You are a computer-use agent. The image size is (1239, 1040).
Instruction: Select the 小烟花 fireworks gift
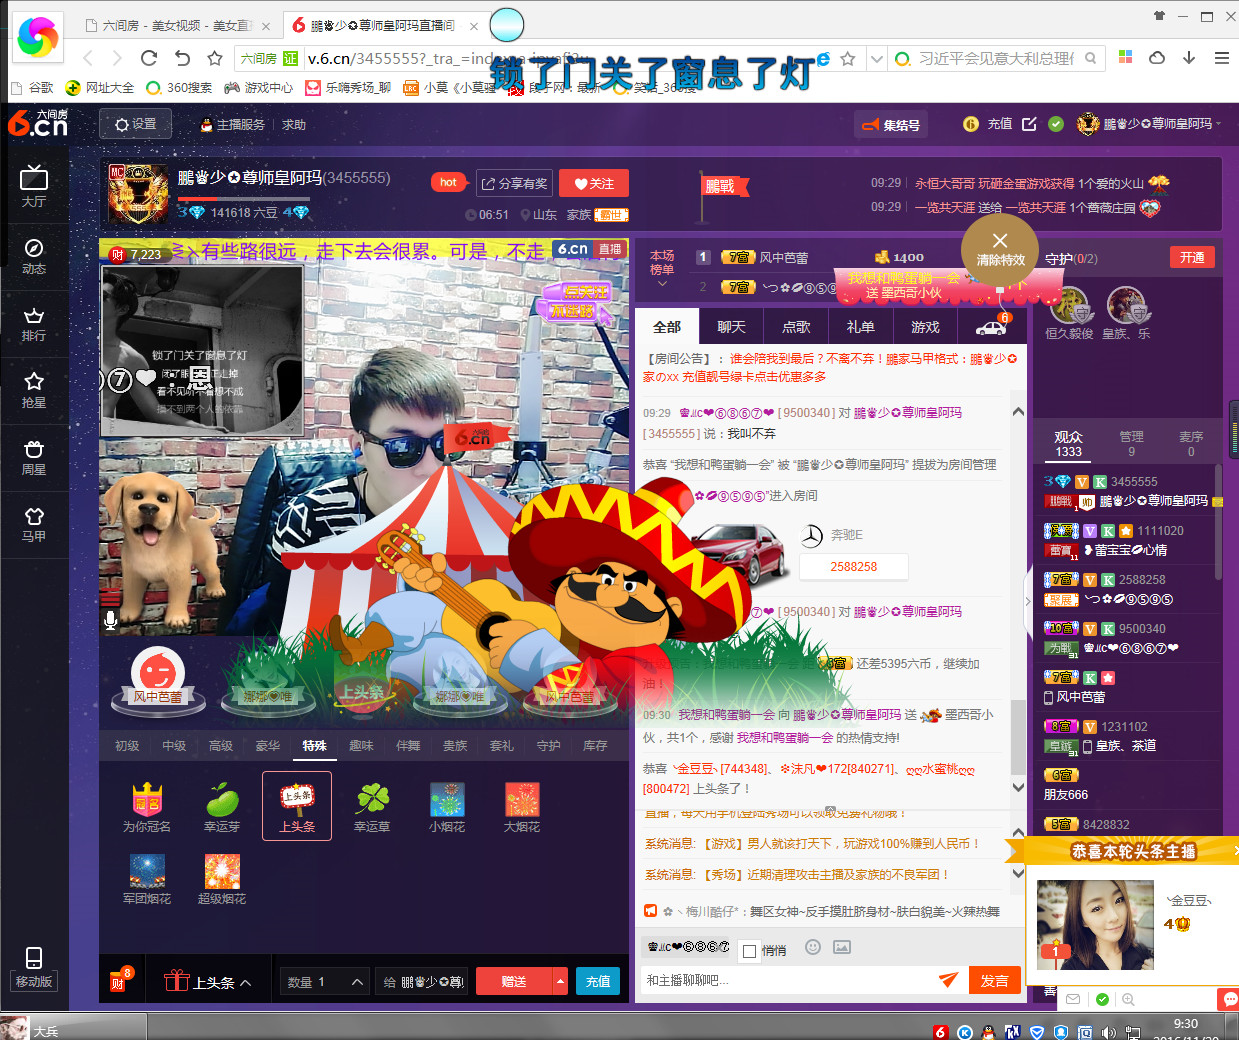pos(447,807)
